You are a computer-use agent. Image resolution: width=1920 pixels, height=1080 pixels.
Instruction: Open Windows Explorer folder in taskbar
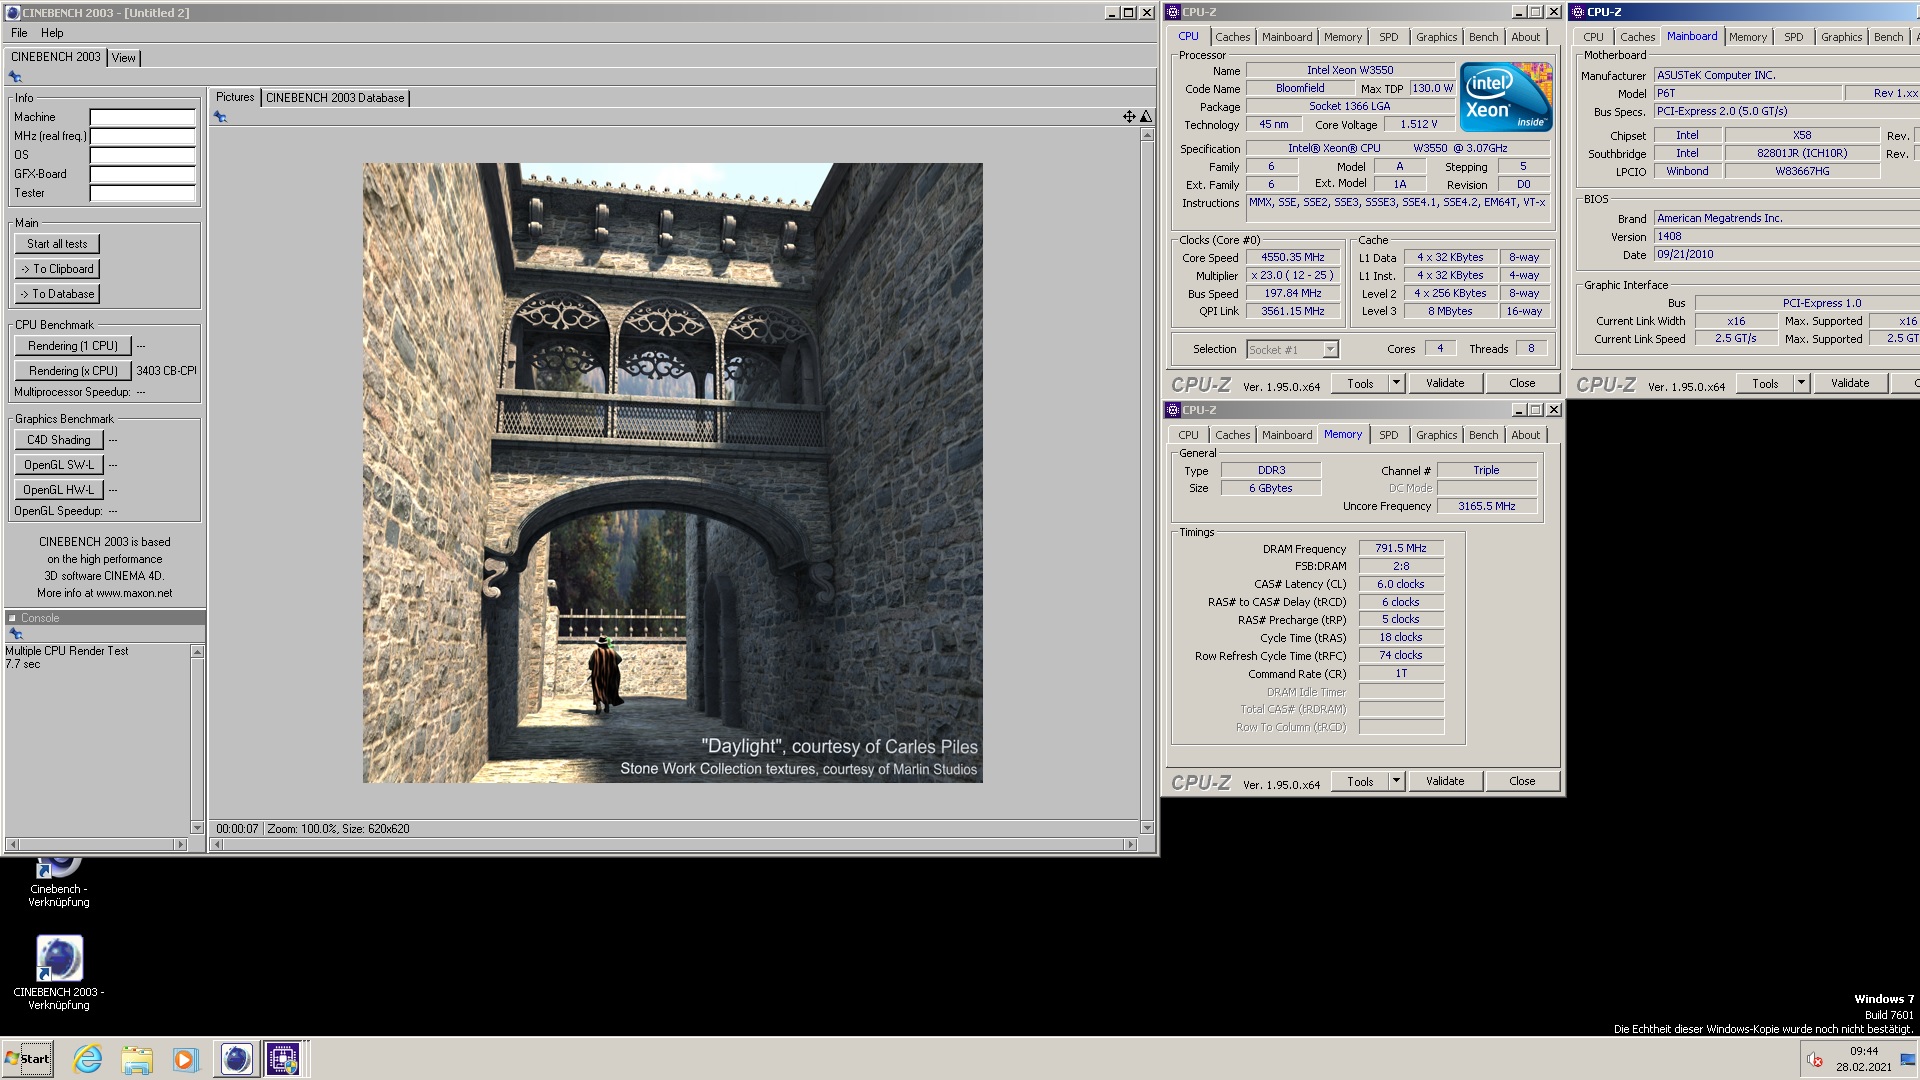137,1058
